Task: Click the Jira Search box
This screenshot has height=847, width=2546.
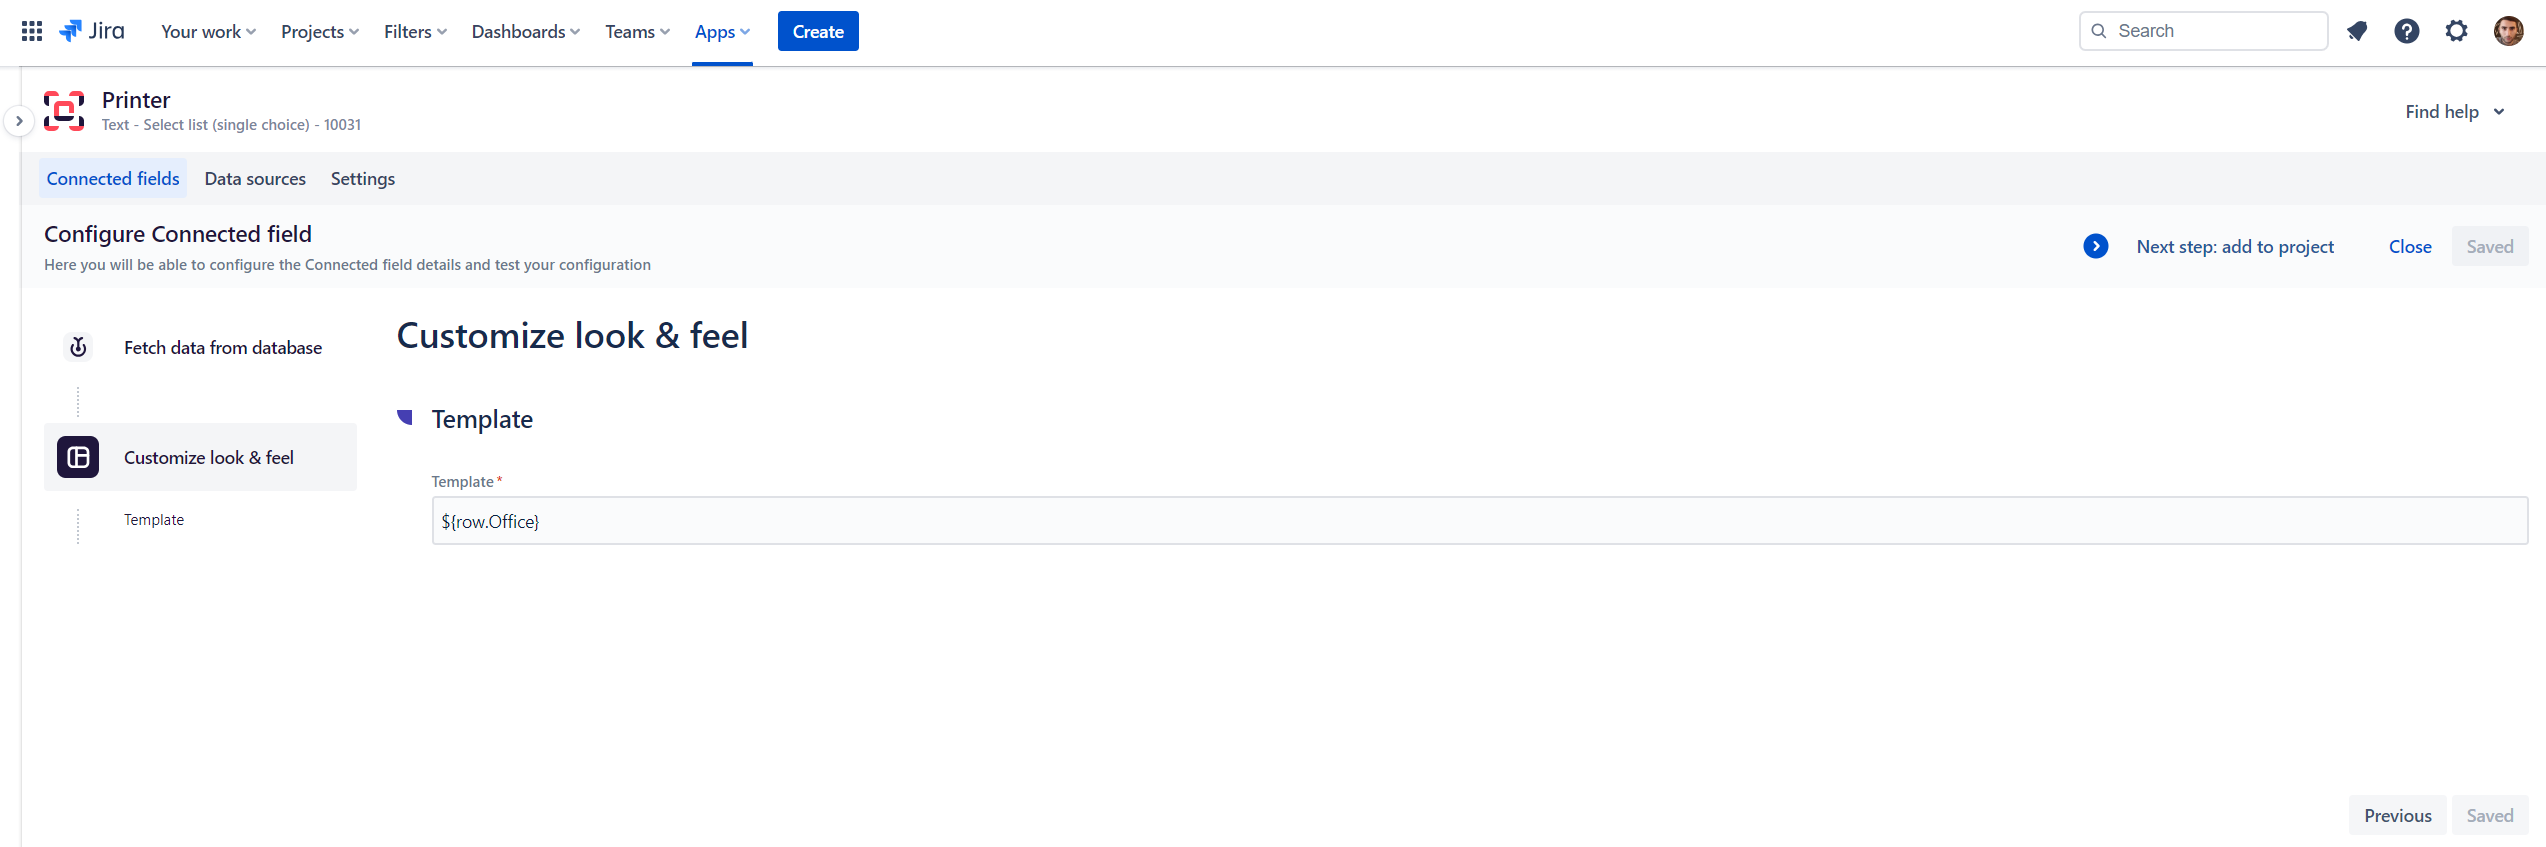Action: 2203,31
